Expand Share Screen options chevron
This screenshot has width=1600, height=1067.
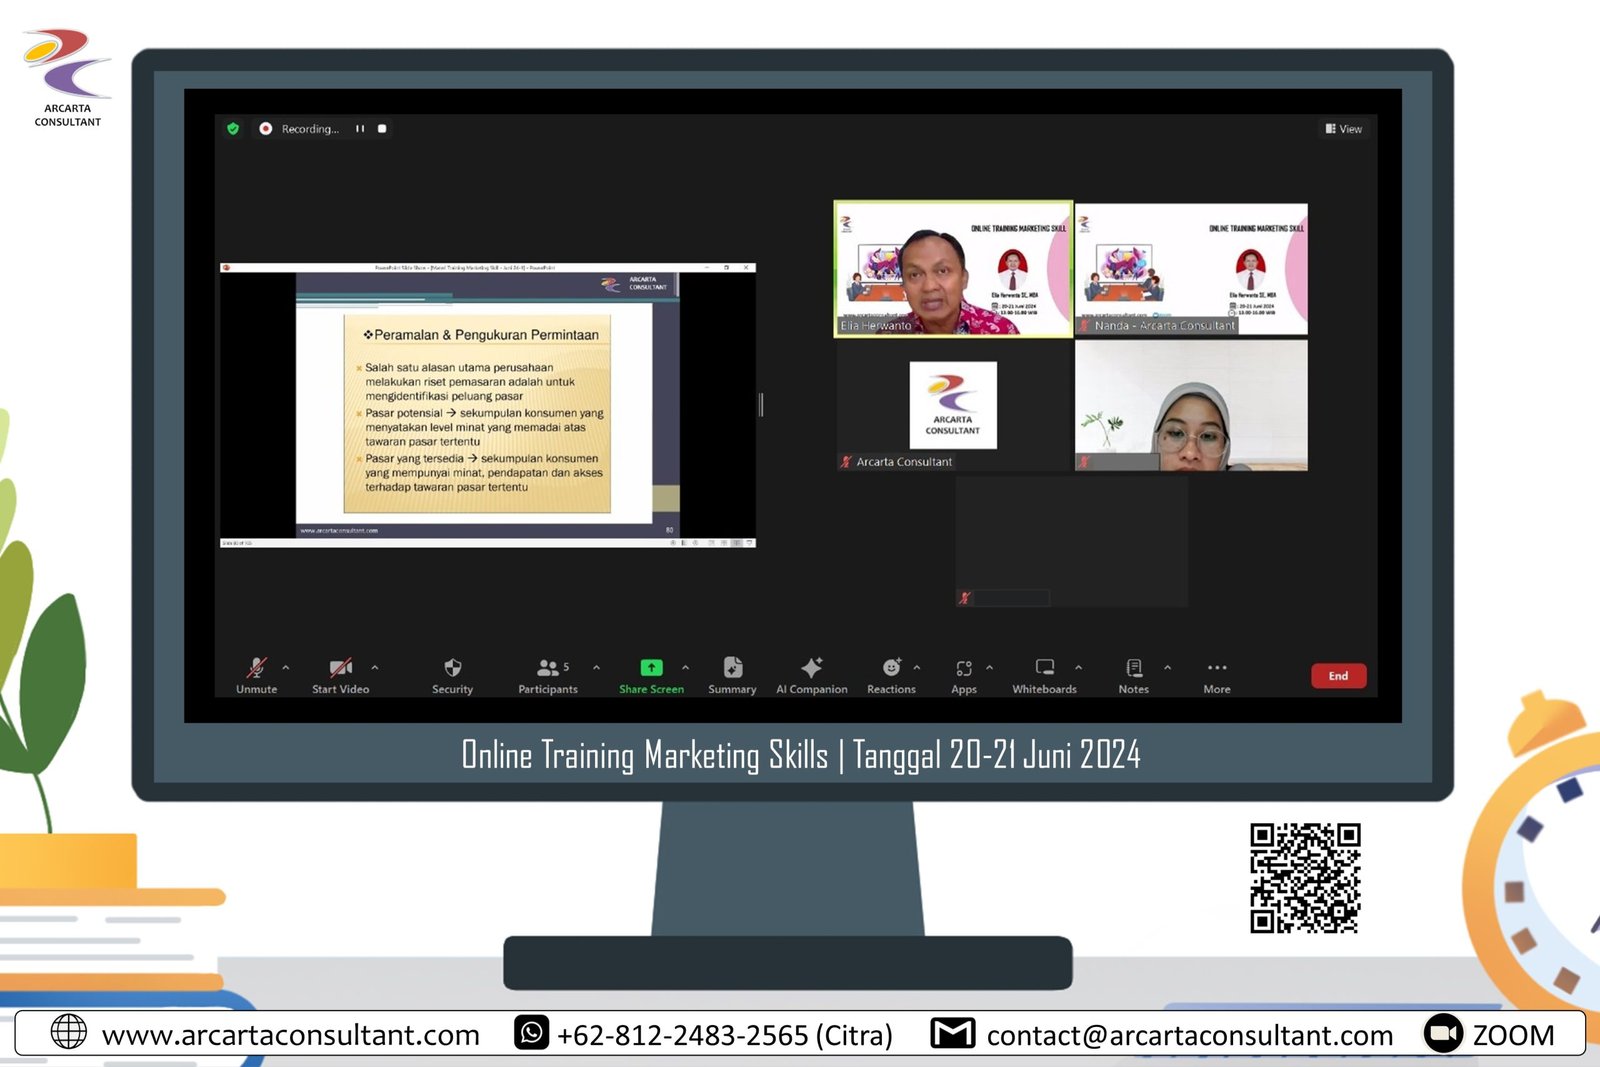pos(685,667)
